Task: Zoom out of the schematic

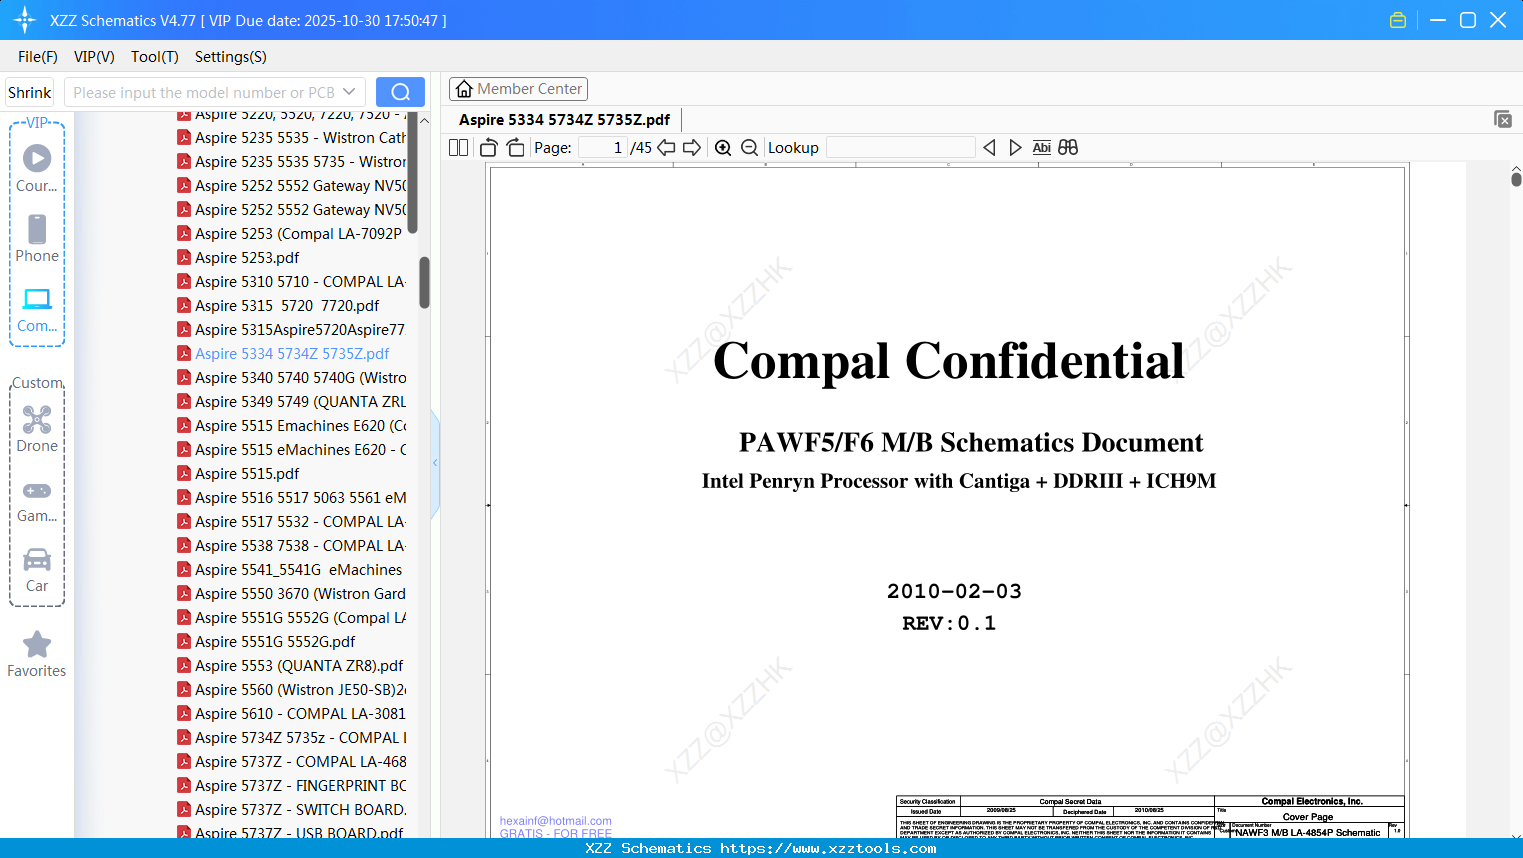Action: [750, 148]
